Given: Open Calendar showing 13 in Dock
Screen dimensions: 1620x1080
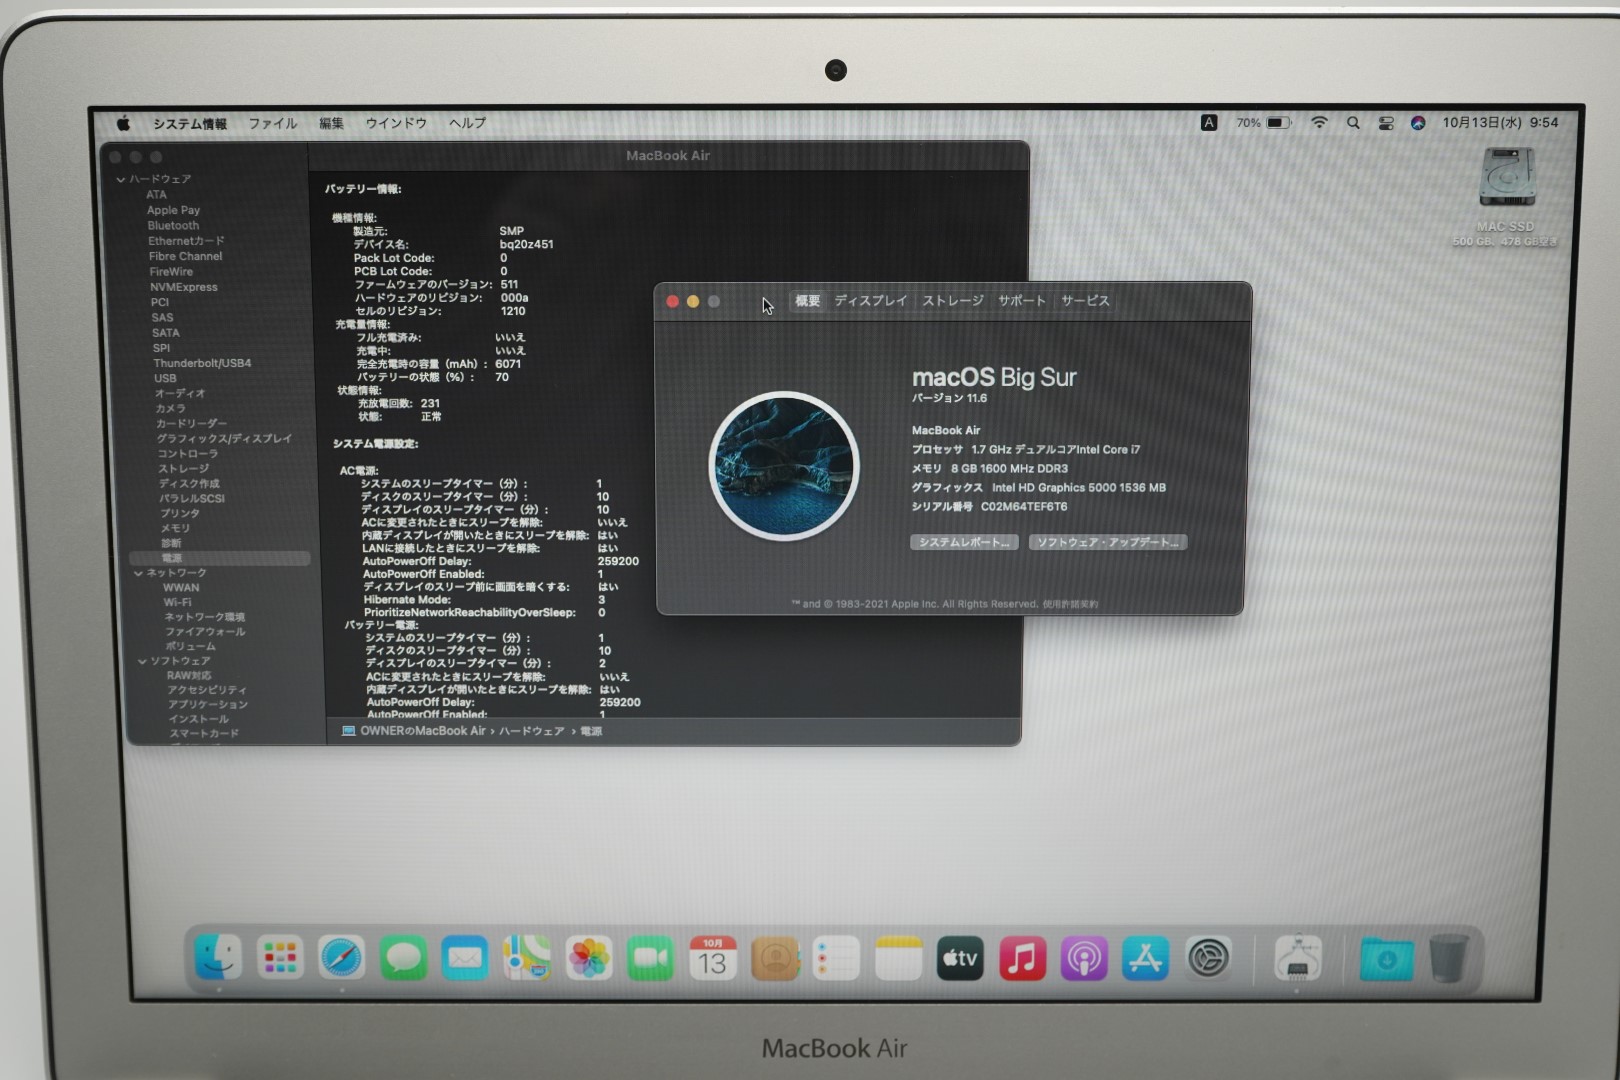Looking at the screenshot, I should click(713, 958).
